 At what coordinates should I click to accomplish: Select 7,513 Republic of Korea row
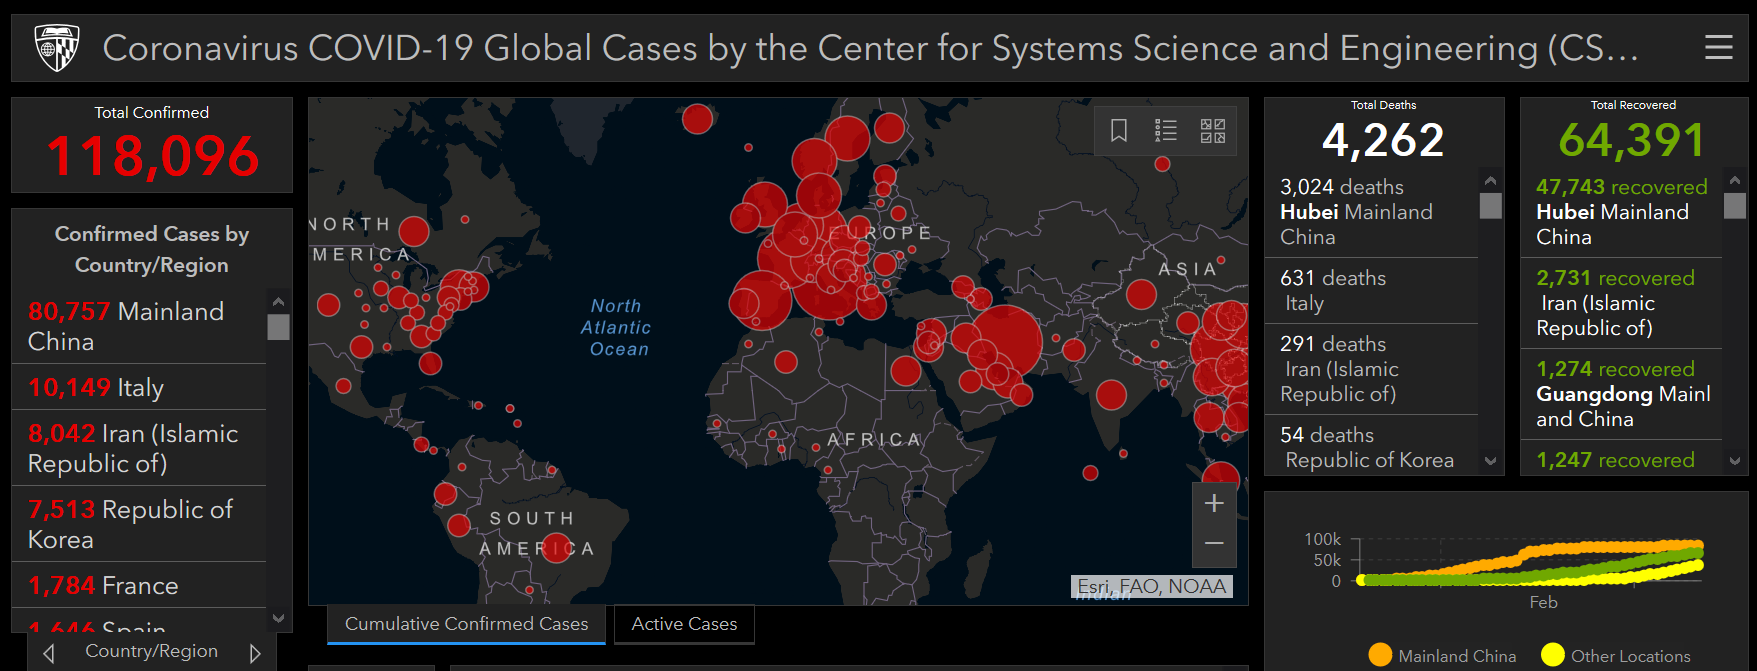(x=139, y=524)
